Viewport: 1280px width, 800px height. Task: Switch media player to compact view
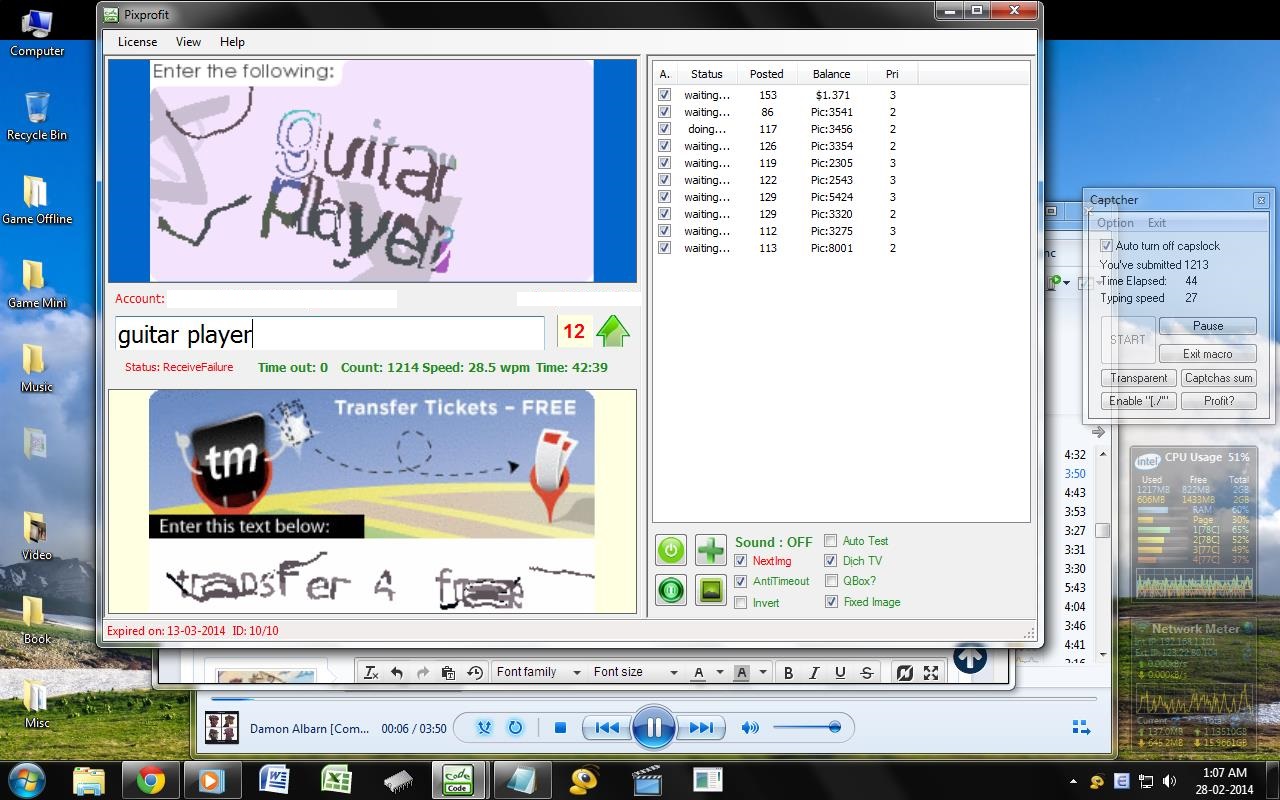pos(1080,727)
